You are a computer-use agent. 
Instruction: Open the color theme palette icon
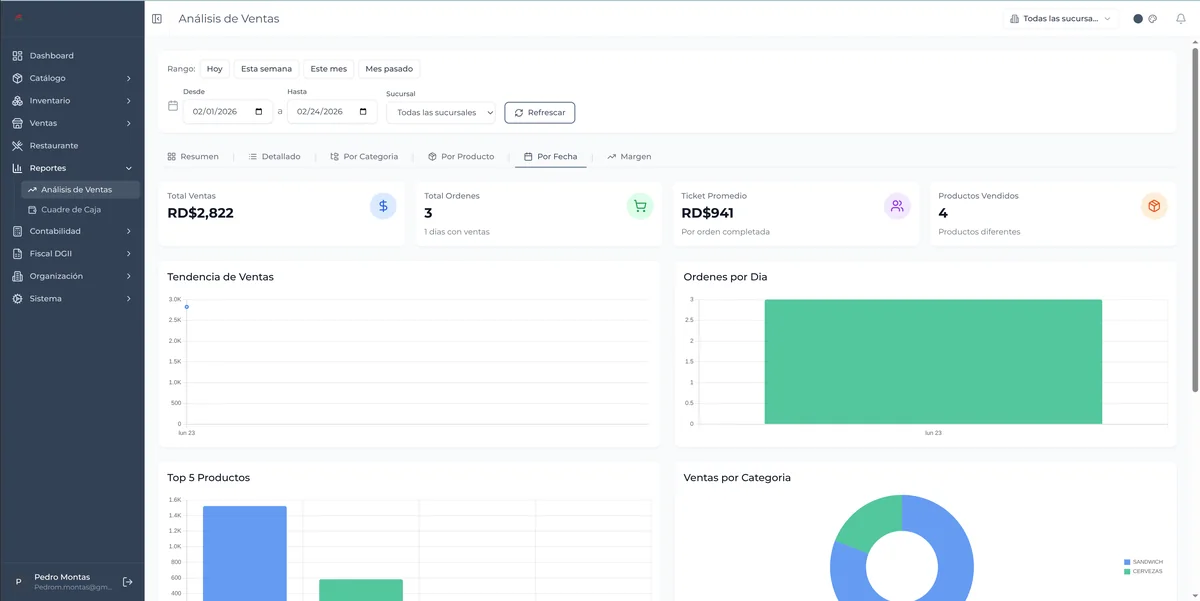pos(1152,19)
